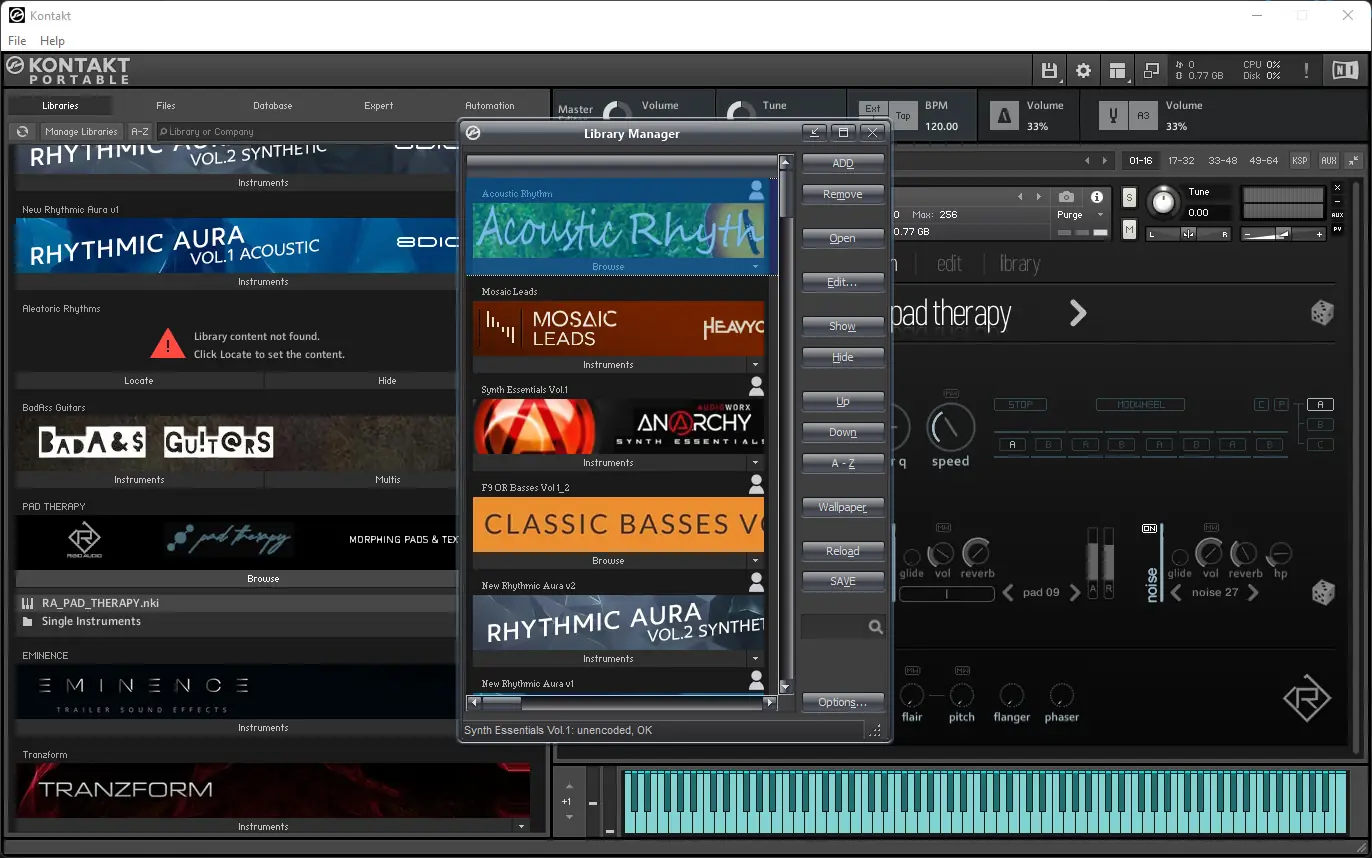Click the Edit... button in Library Manager
The image size is (1372, 858).
[843, 282]
